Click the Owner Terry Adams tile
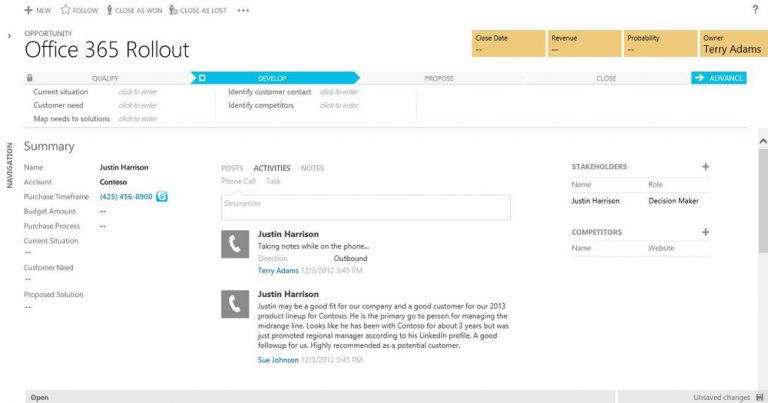The width and height of the screenshot is (768, 403). pyautogui.click(x=734, y=44)
